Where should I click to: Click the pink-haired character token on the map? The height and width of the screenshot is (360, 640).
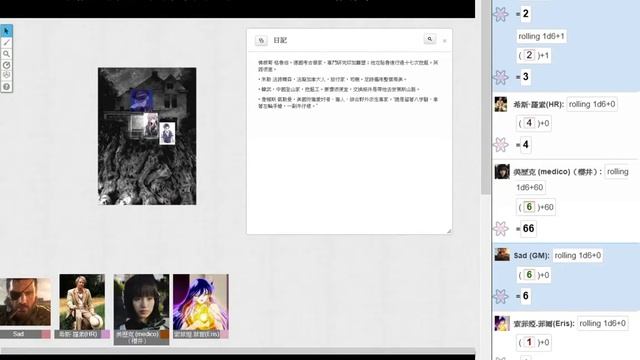[x=151, y=125]
